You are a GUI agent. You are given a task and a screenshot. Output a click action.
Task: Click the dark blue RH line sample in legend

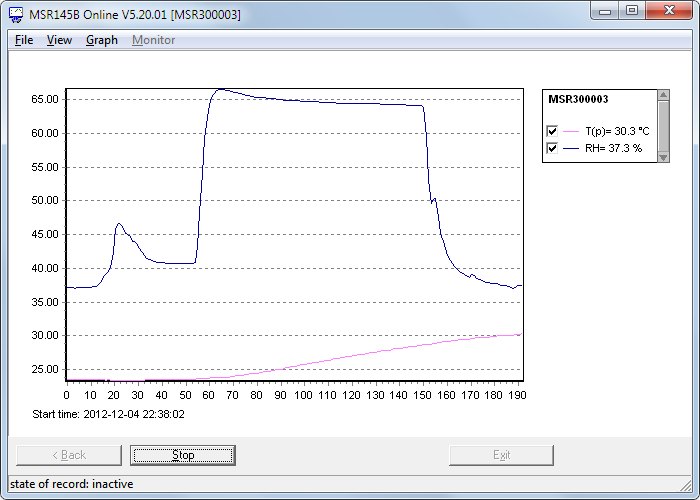tap(571, 149)
